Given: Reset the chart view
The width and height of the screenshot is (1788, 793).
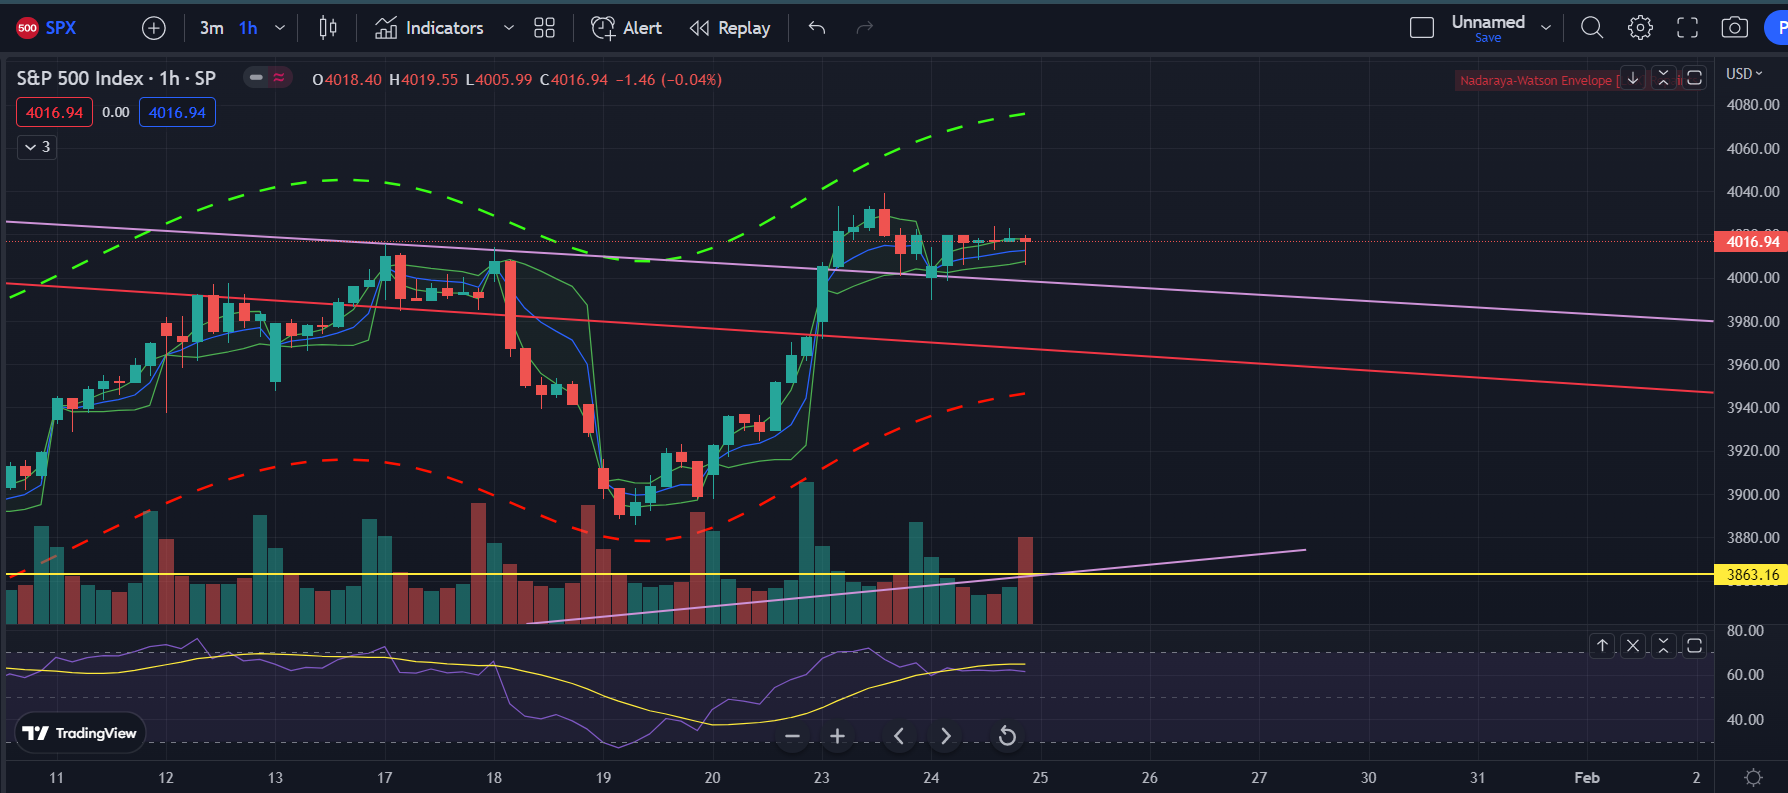Looking at the screenshot, I should 1007,737.
